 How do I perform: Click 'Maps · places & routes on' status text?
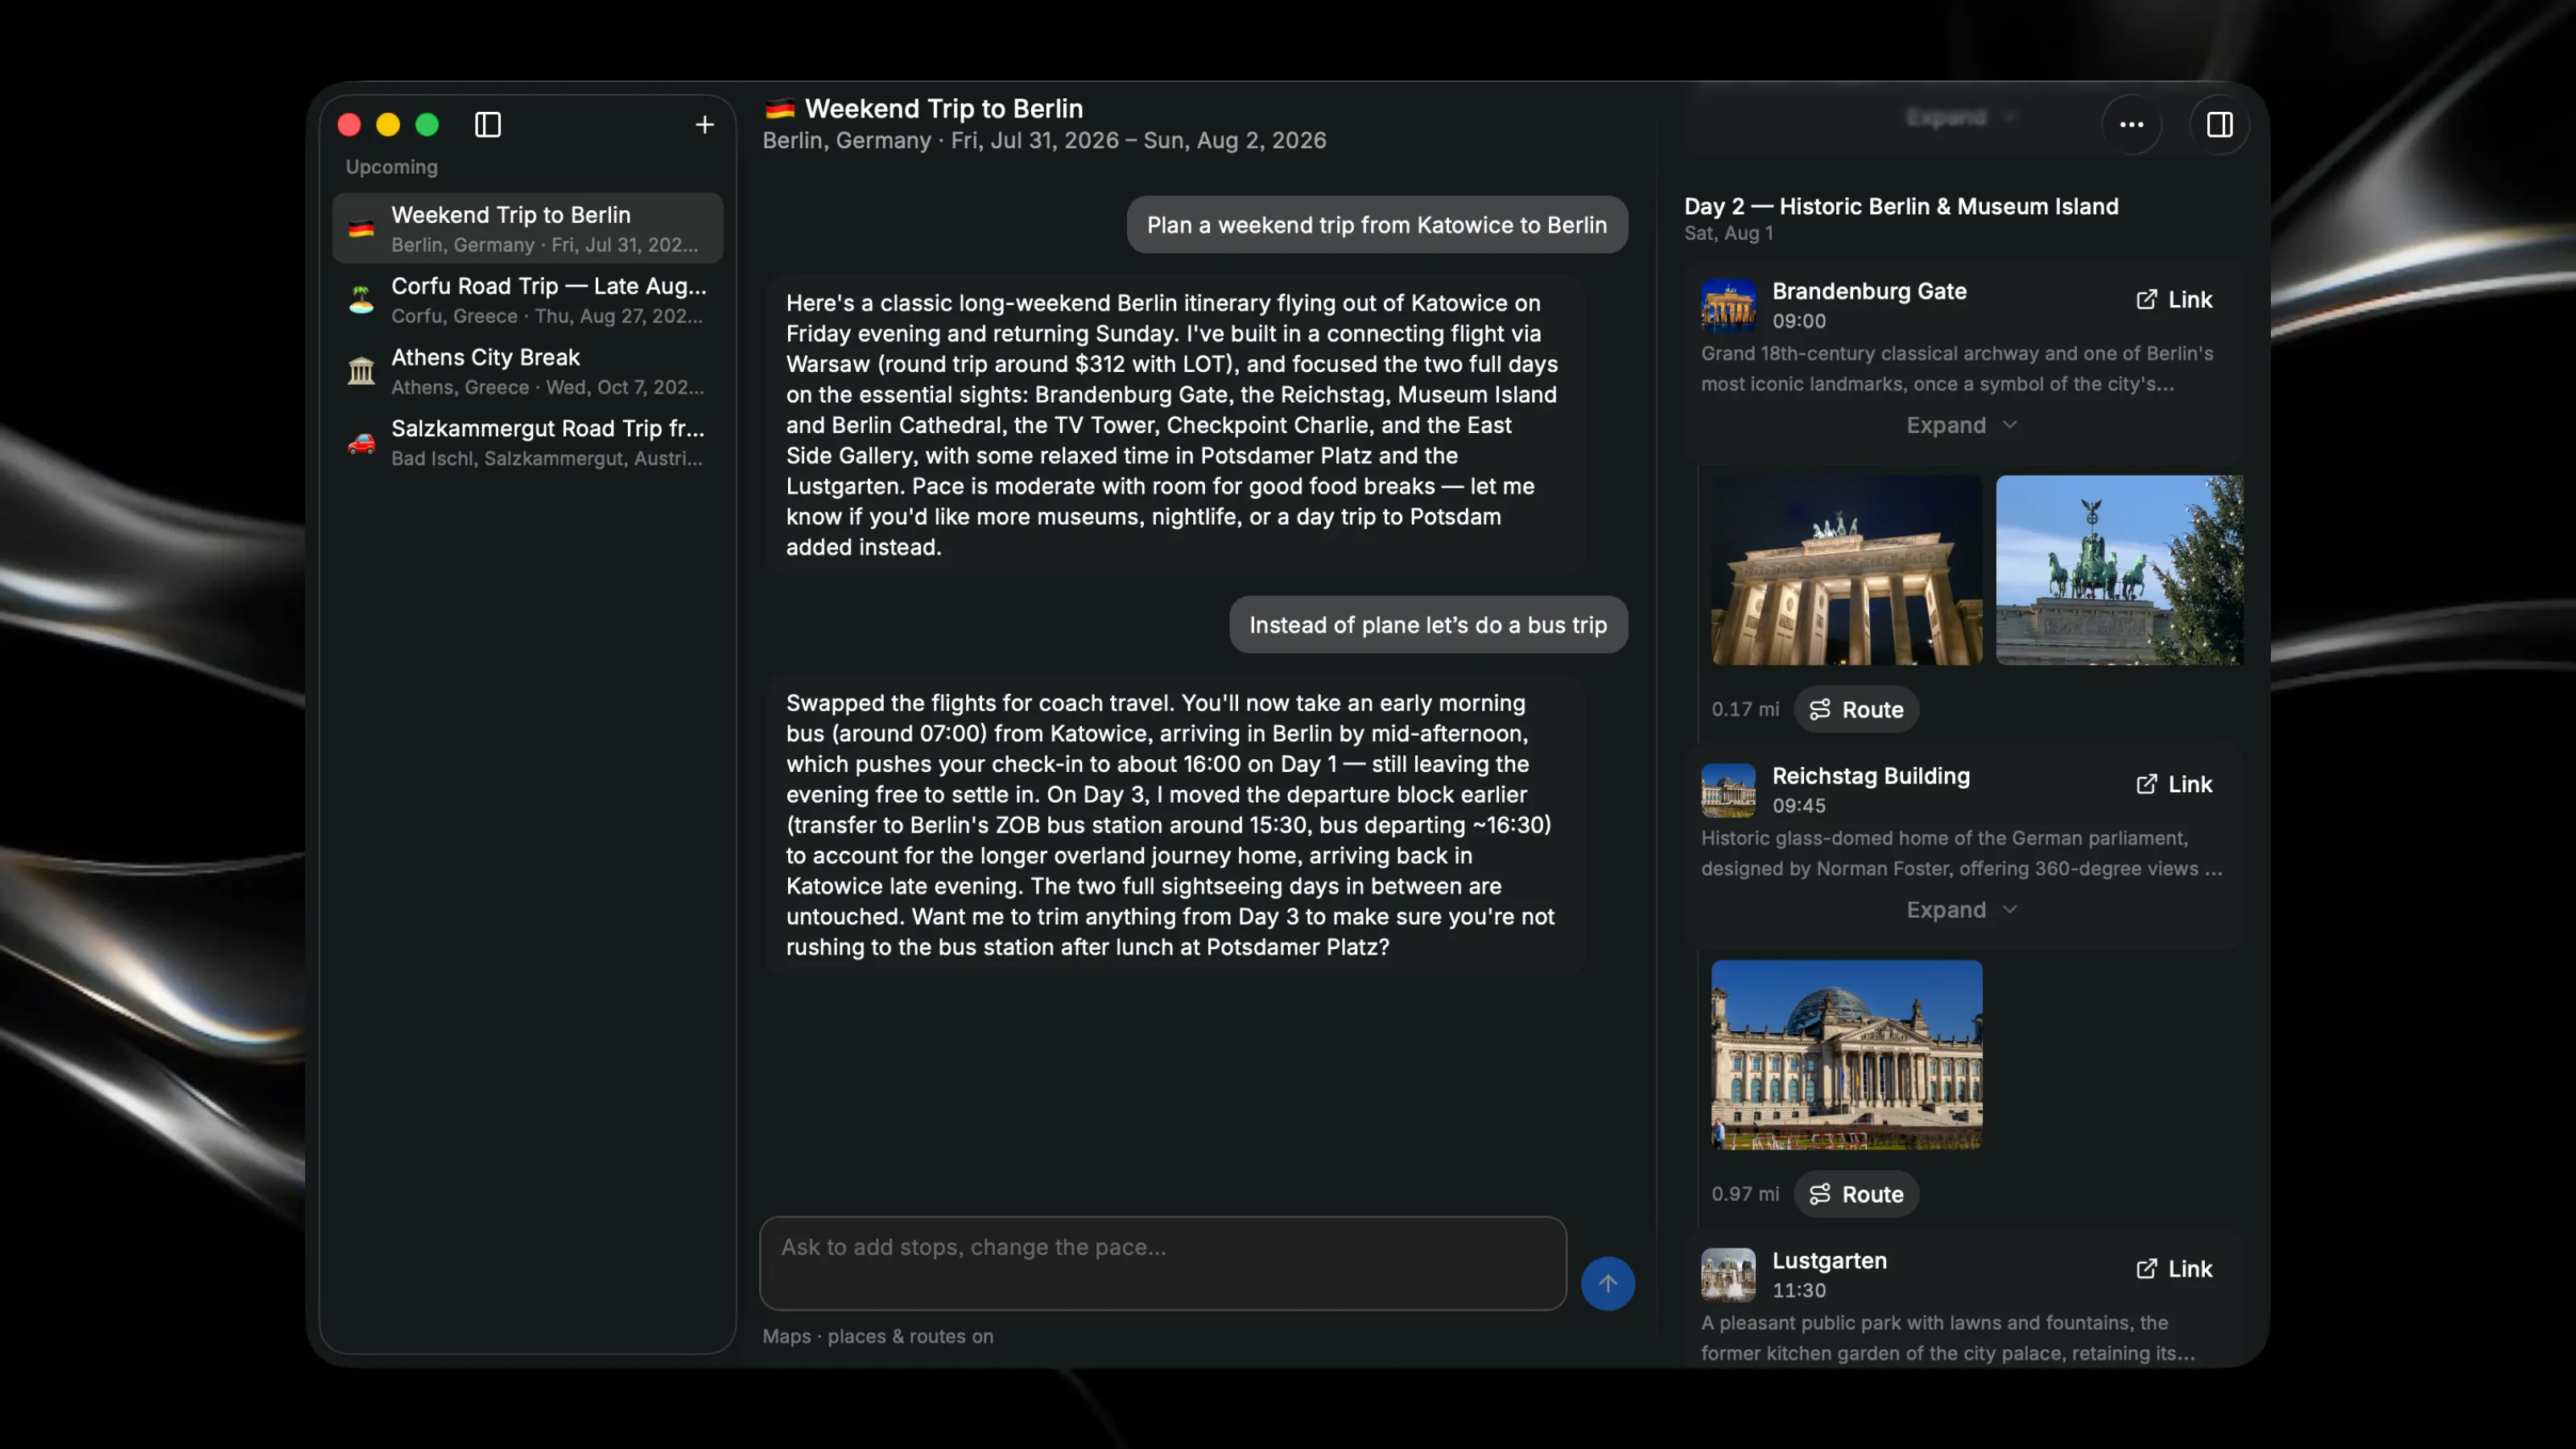[877, 1336]
